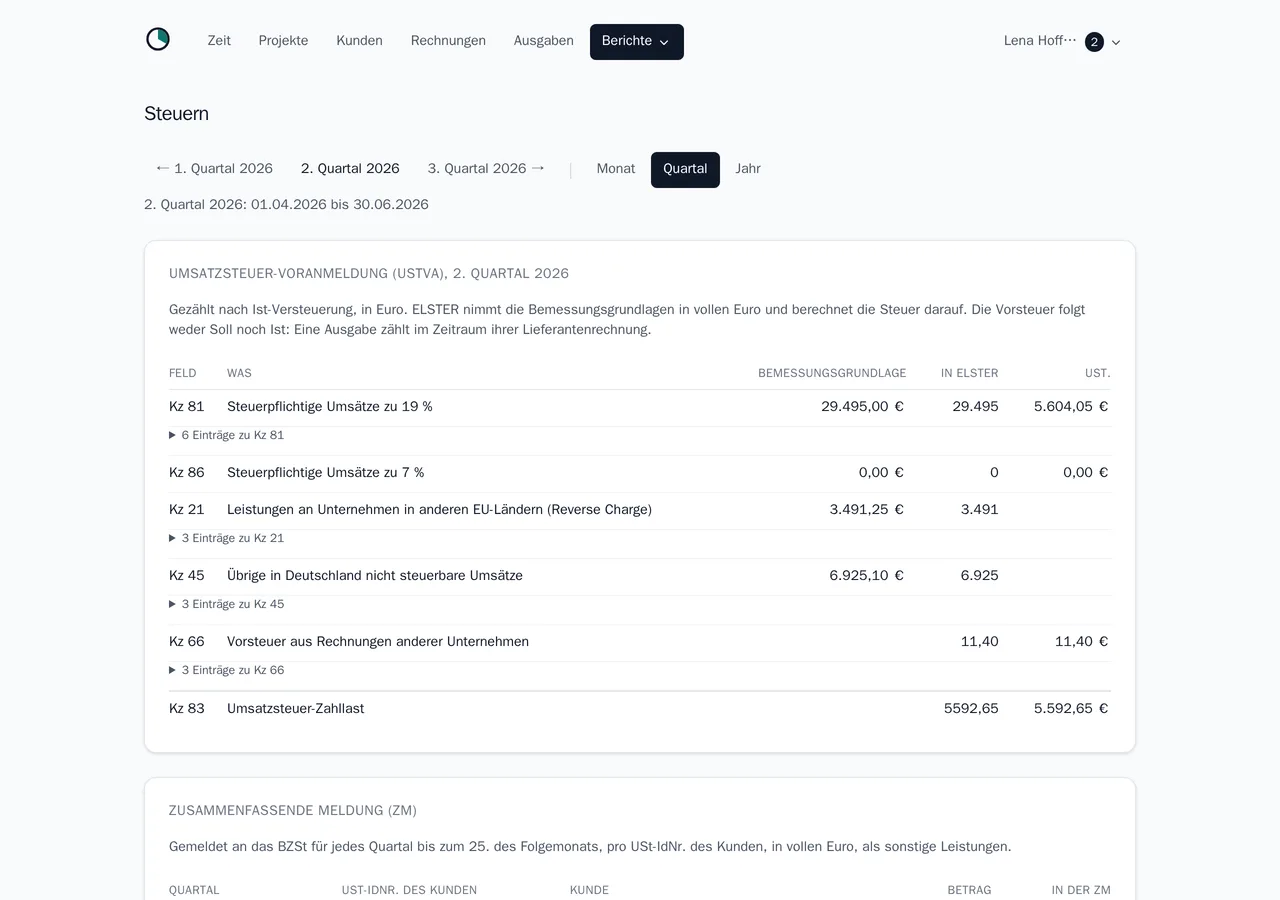Screen dimensions: 1280x900
Task: Go back to 1. Quartal 2026
Action: (214, 169)
